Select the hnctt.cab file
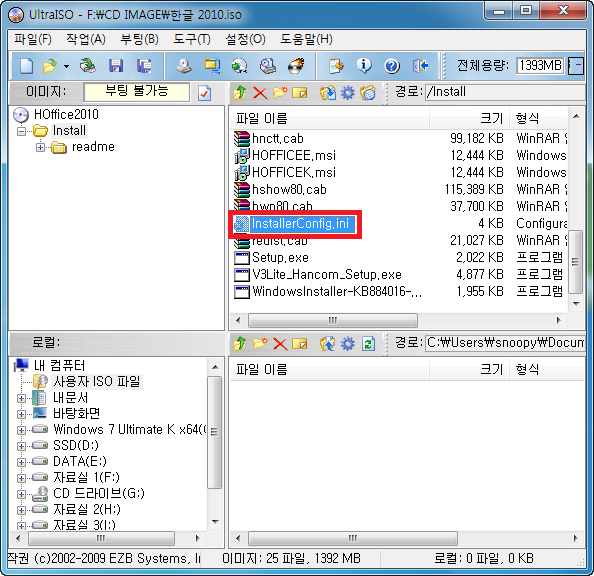Viewport: 594px width, 576px height. (278, 139)
